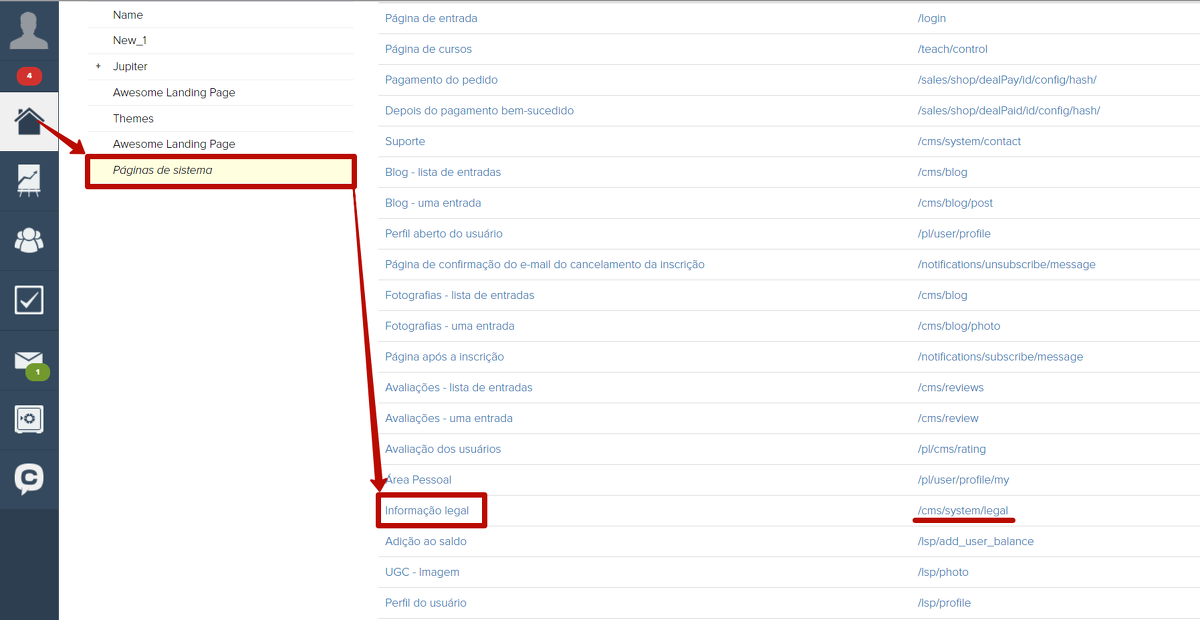The width and height of the screenshot is (1200, 620).
Task: Open the Suporte system page
Action: pos(405,142)
